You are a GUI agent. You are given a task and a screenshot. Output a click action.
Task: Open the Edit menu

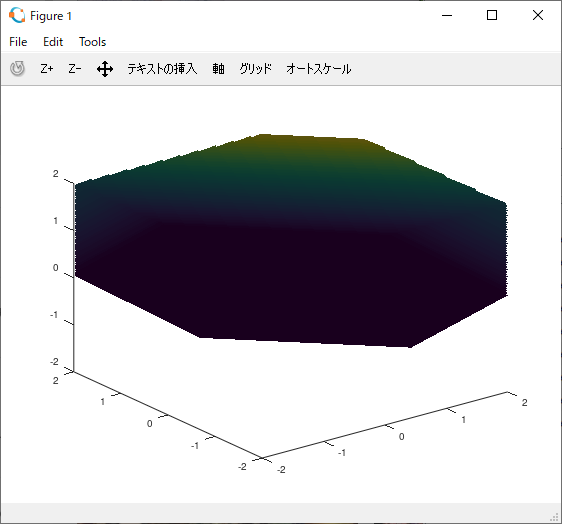(x=53, y=42)
